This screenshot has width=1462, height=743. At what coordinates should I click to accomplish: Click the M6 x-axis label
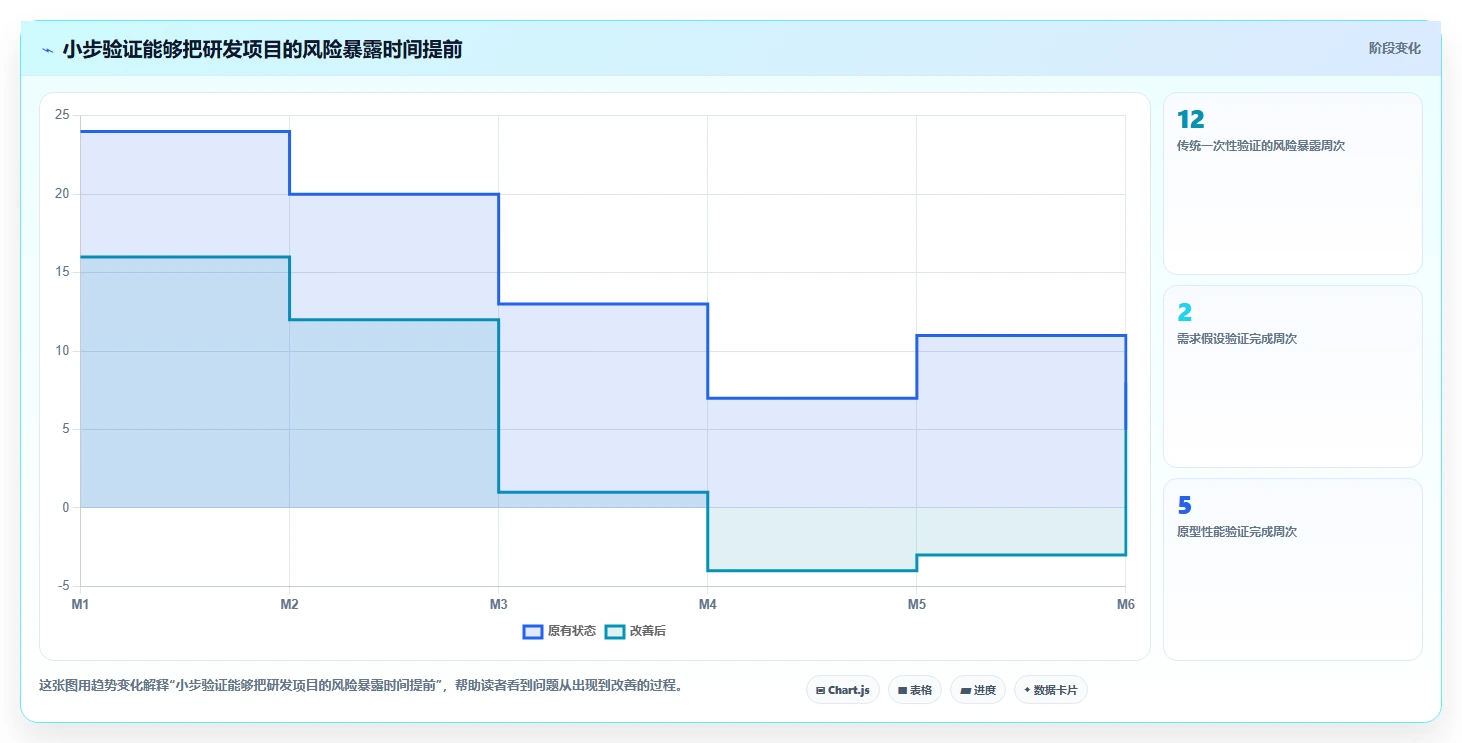[x=1125, y=604]
